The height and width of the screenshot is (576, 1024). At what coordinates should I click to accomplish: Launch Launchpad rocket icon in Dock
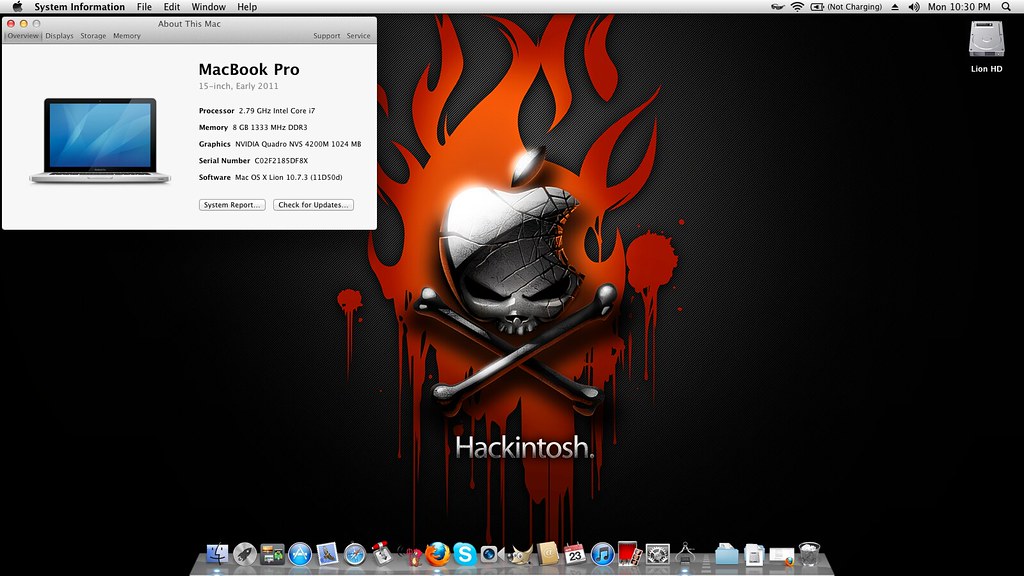point(245,554)
